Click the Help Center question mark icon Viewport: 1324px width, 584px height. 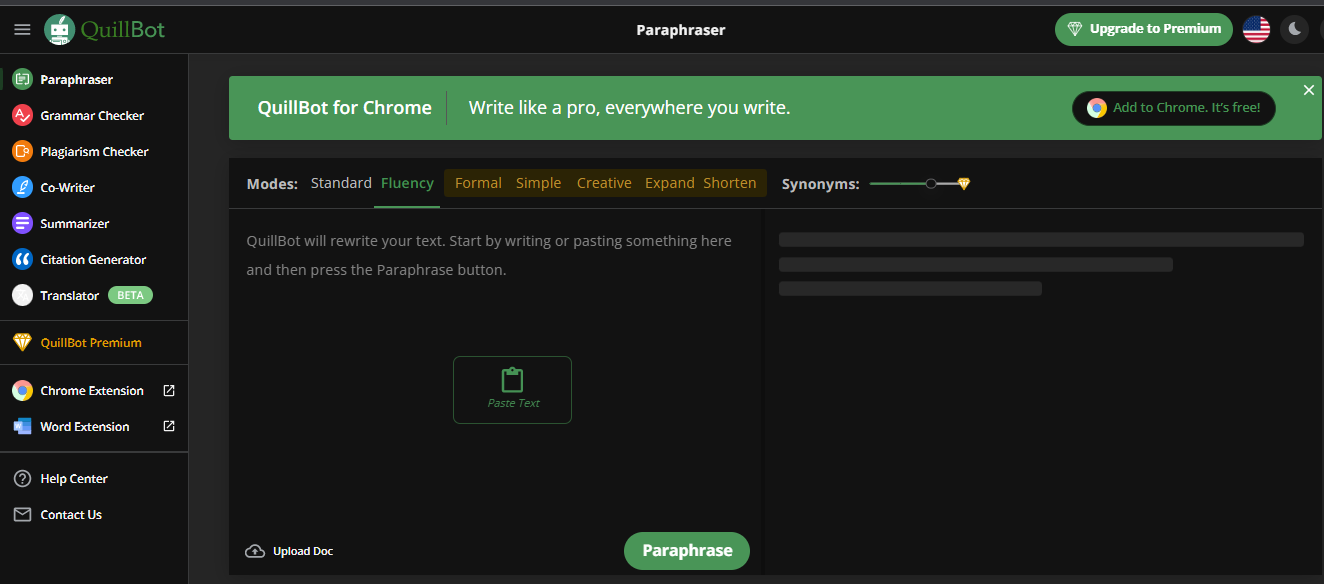22,478
